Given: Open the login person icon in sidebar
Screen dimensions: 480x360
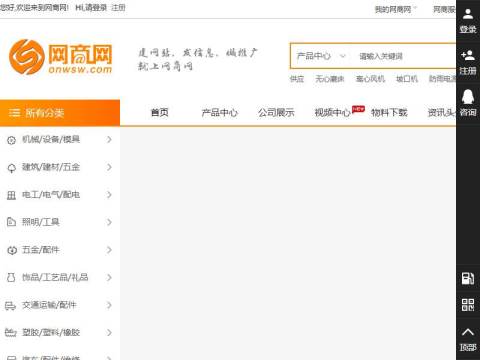Looking at the screenshot, I should (468, 14).
